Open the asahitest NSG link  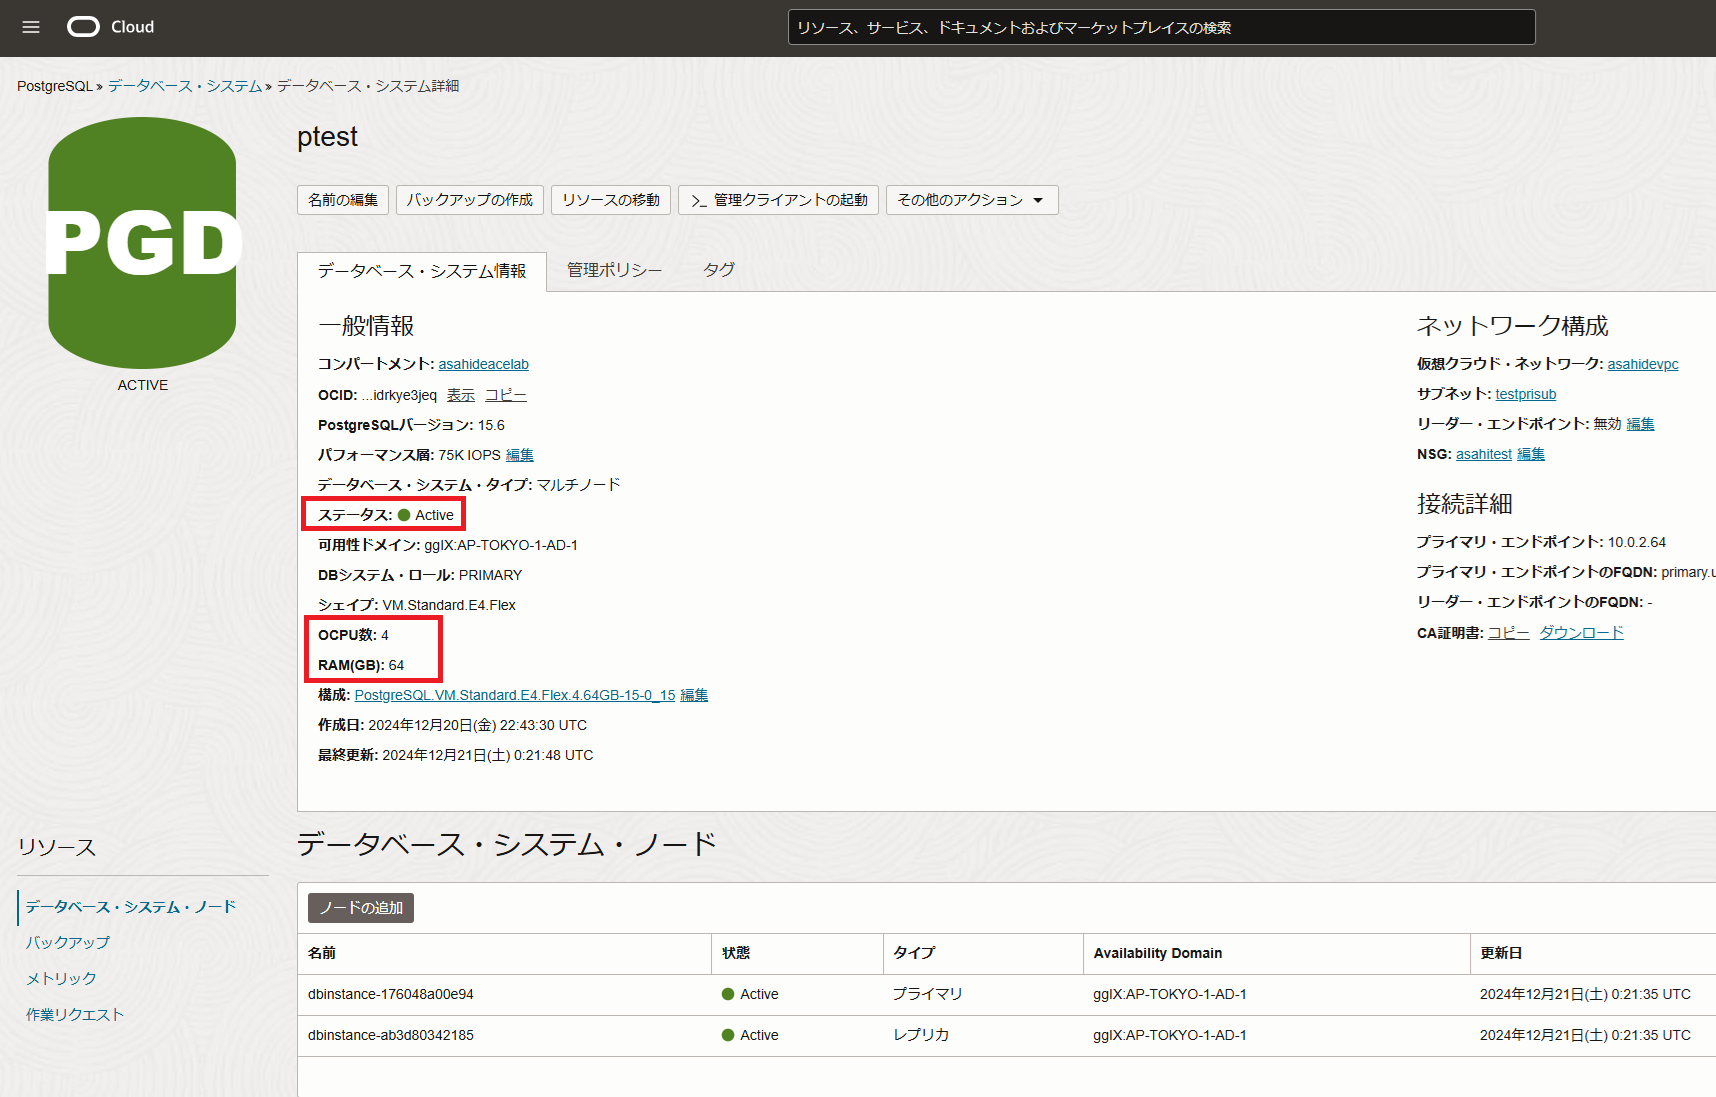[x=1484, y=454]
